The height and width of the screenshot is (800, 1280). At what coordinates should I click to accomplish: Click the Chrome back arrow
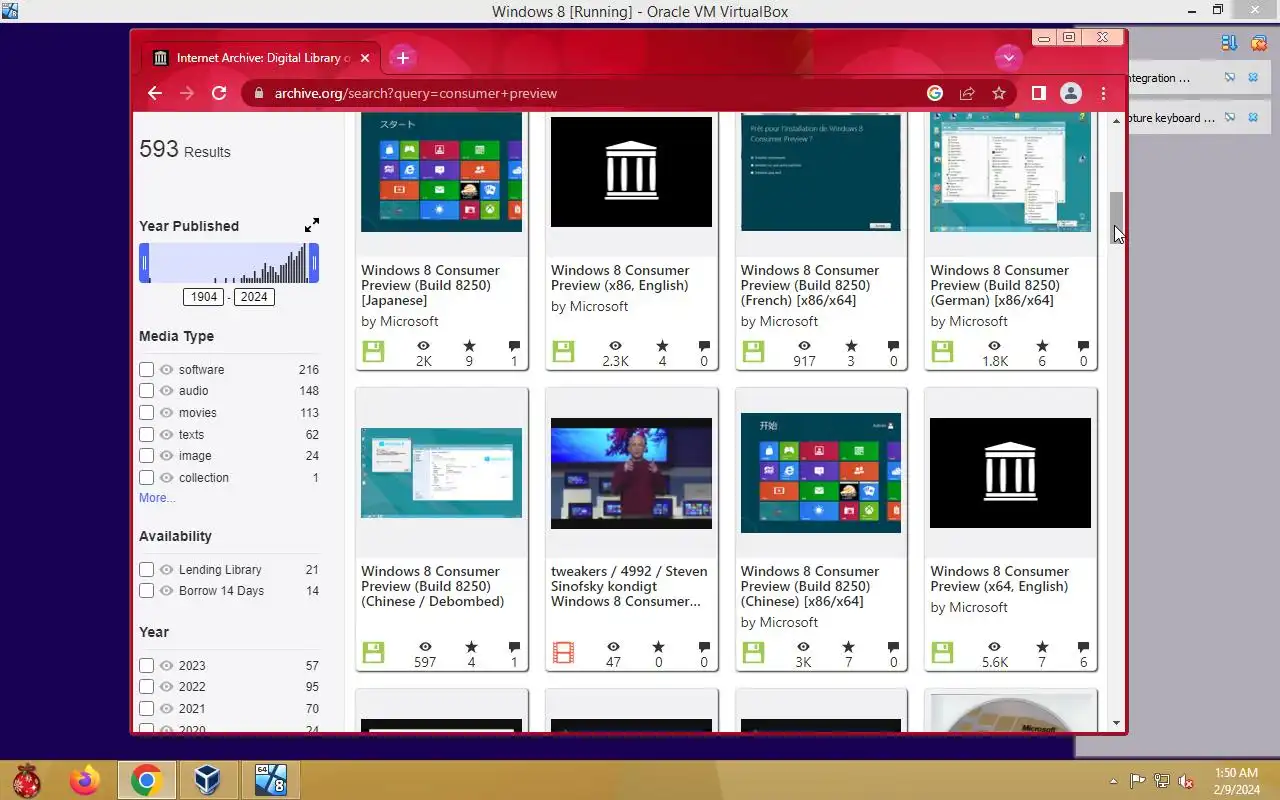(x=154, y=93)
